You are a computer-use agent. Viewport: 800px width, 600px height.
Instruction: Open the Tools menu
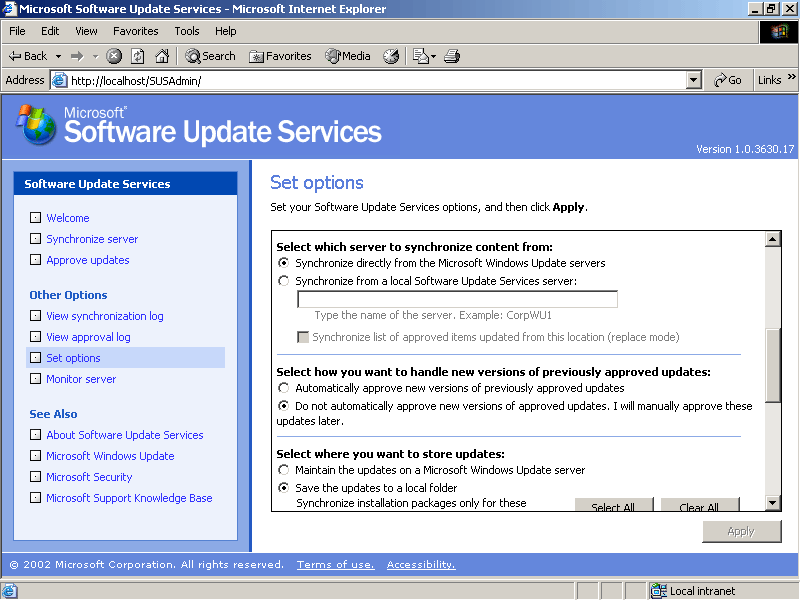[187, 31]
